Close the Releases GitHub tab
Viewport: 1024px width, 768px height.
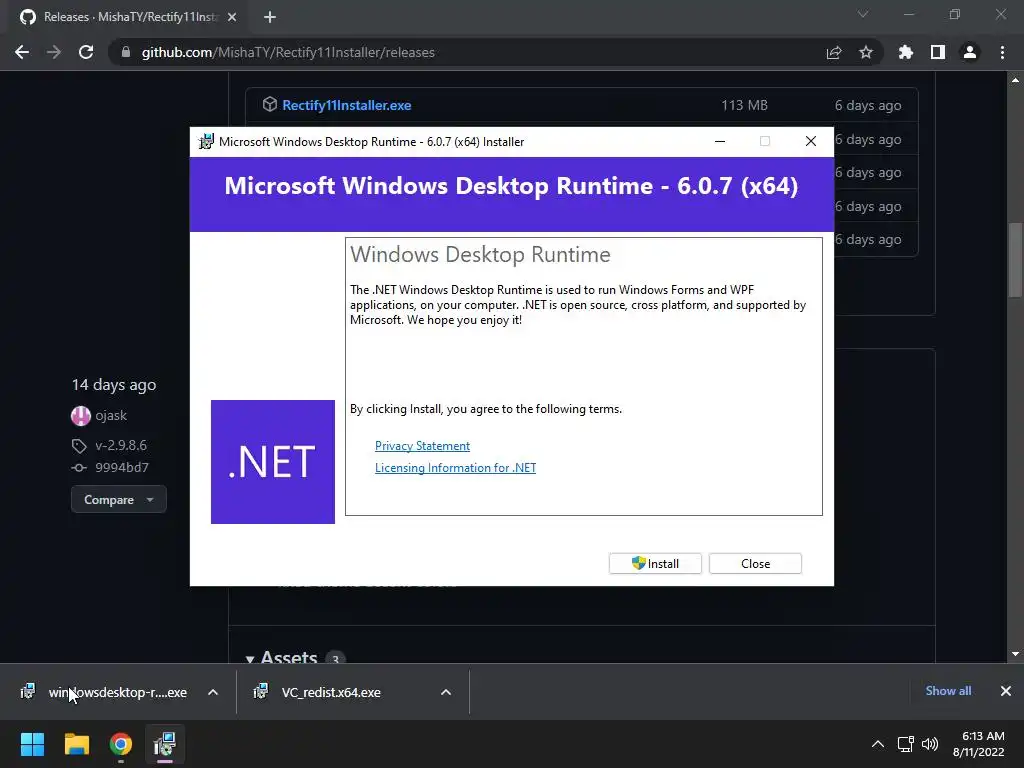232,17
